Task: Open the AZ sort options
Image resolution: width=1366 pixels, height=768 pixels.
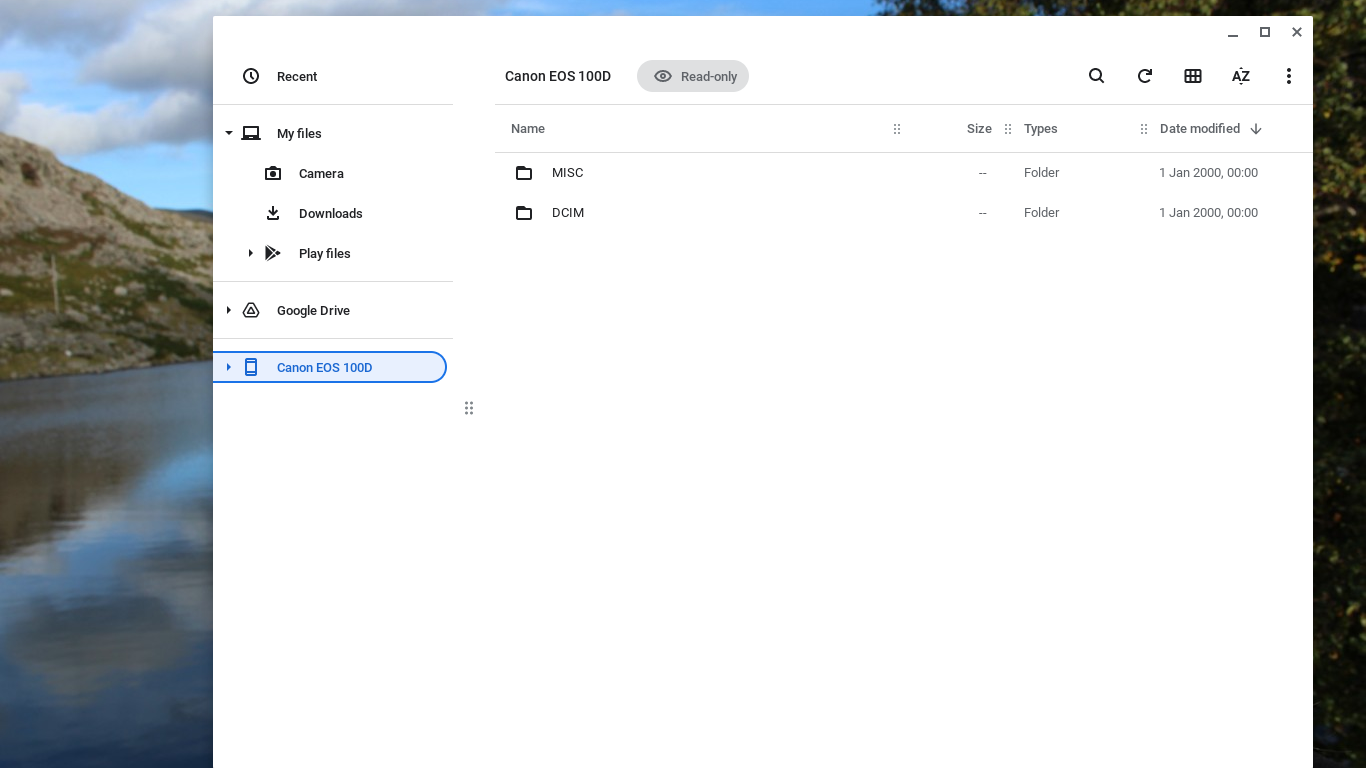Action: click(1241, 76)
